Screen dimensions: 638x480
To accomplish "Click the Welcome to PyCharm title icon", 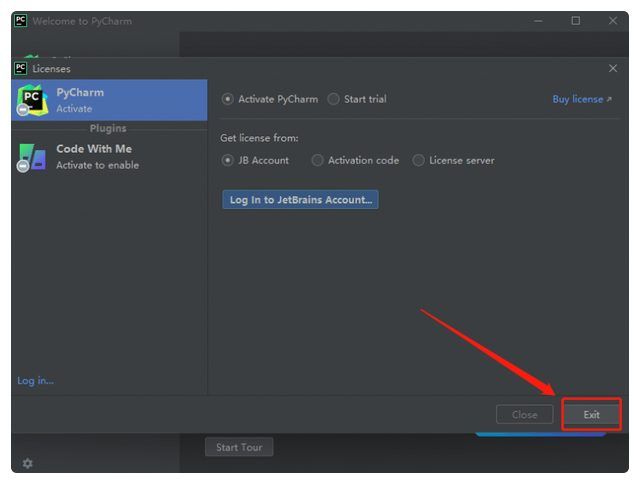I will (21, 21).
